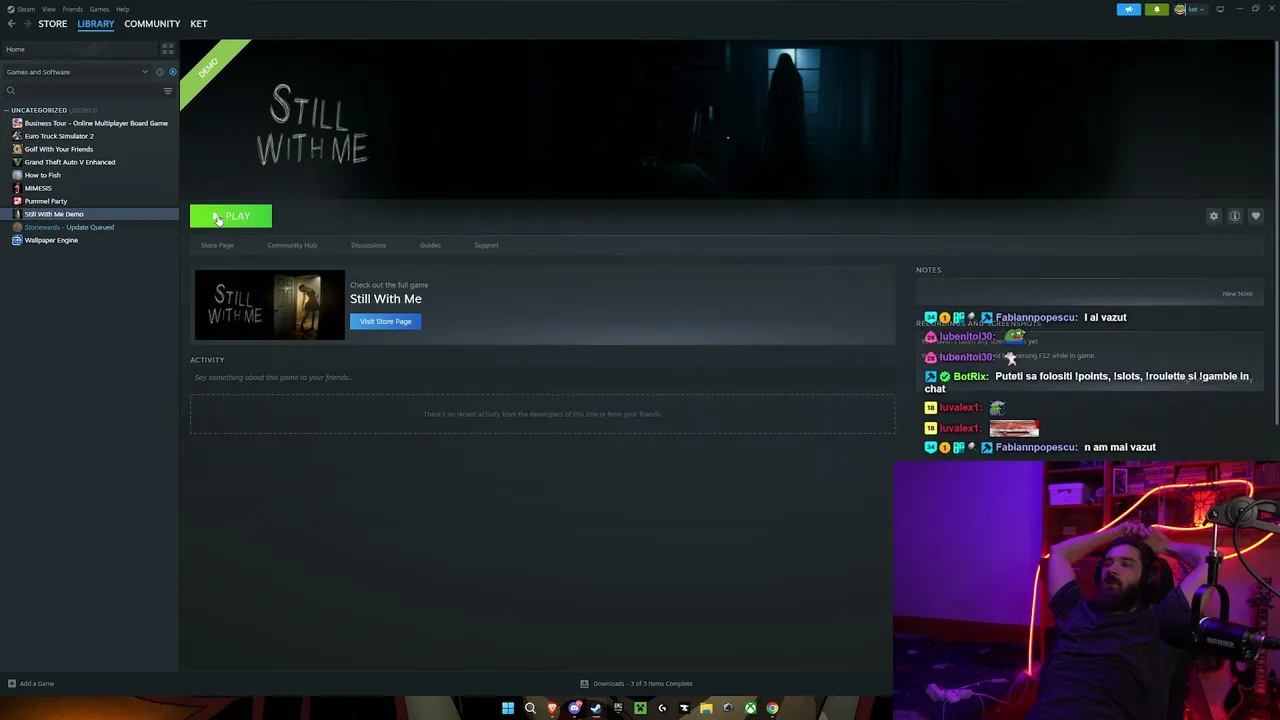Open the View menu
Screen dimensions: 1280x720
coord(49,9)
